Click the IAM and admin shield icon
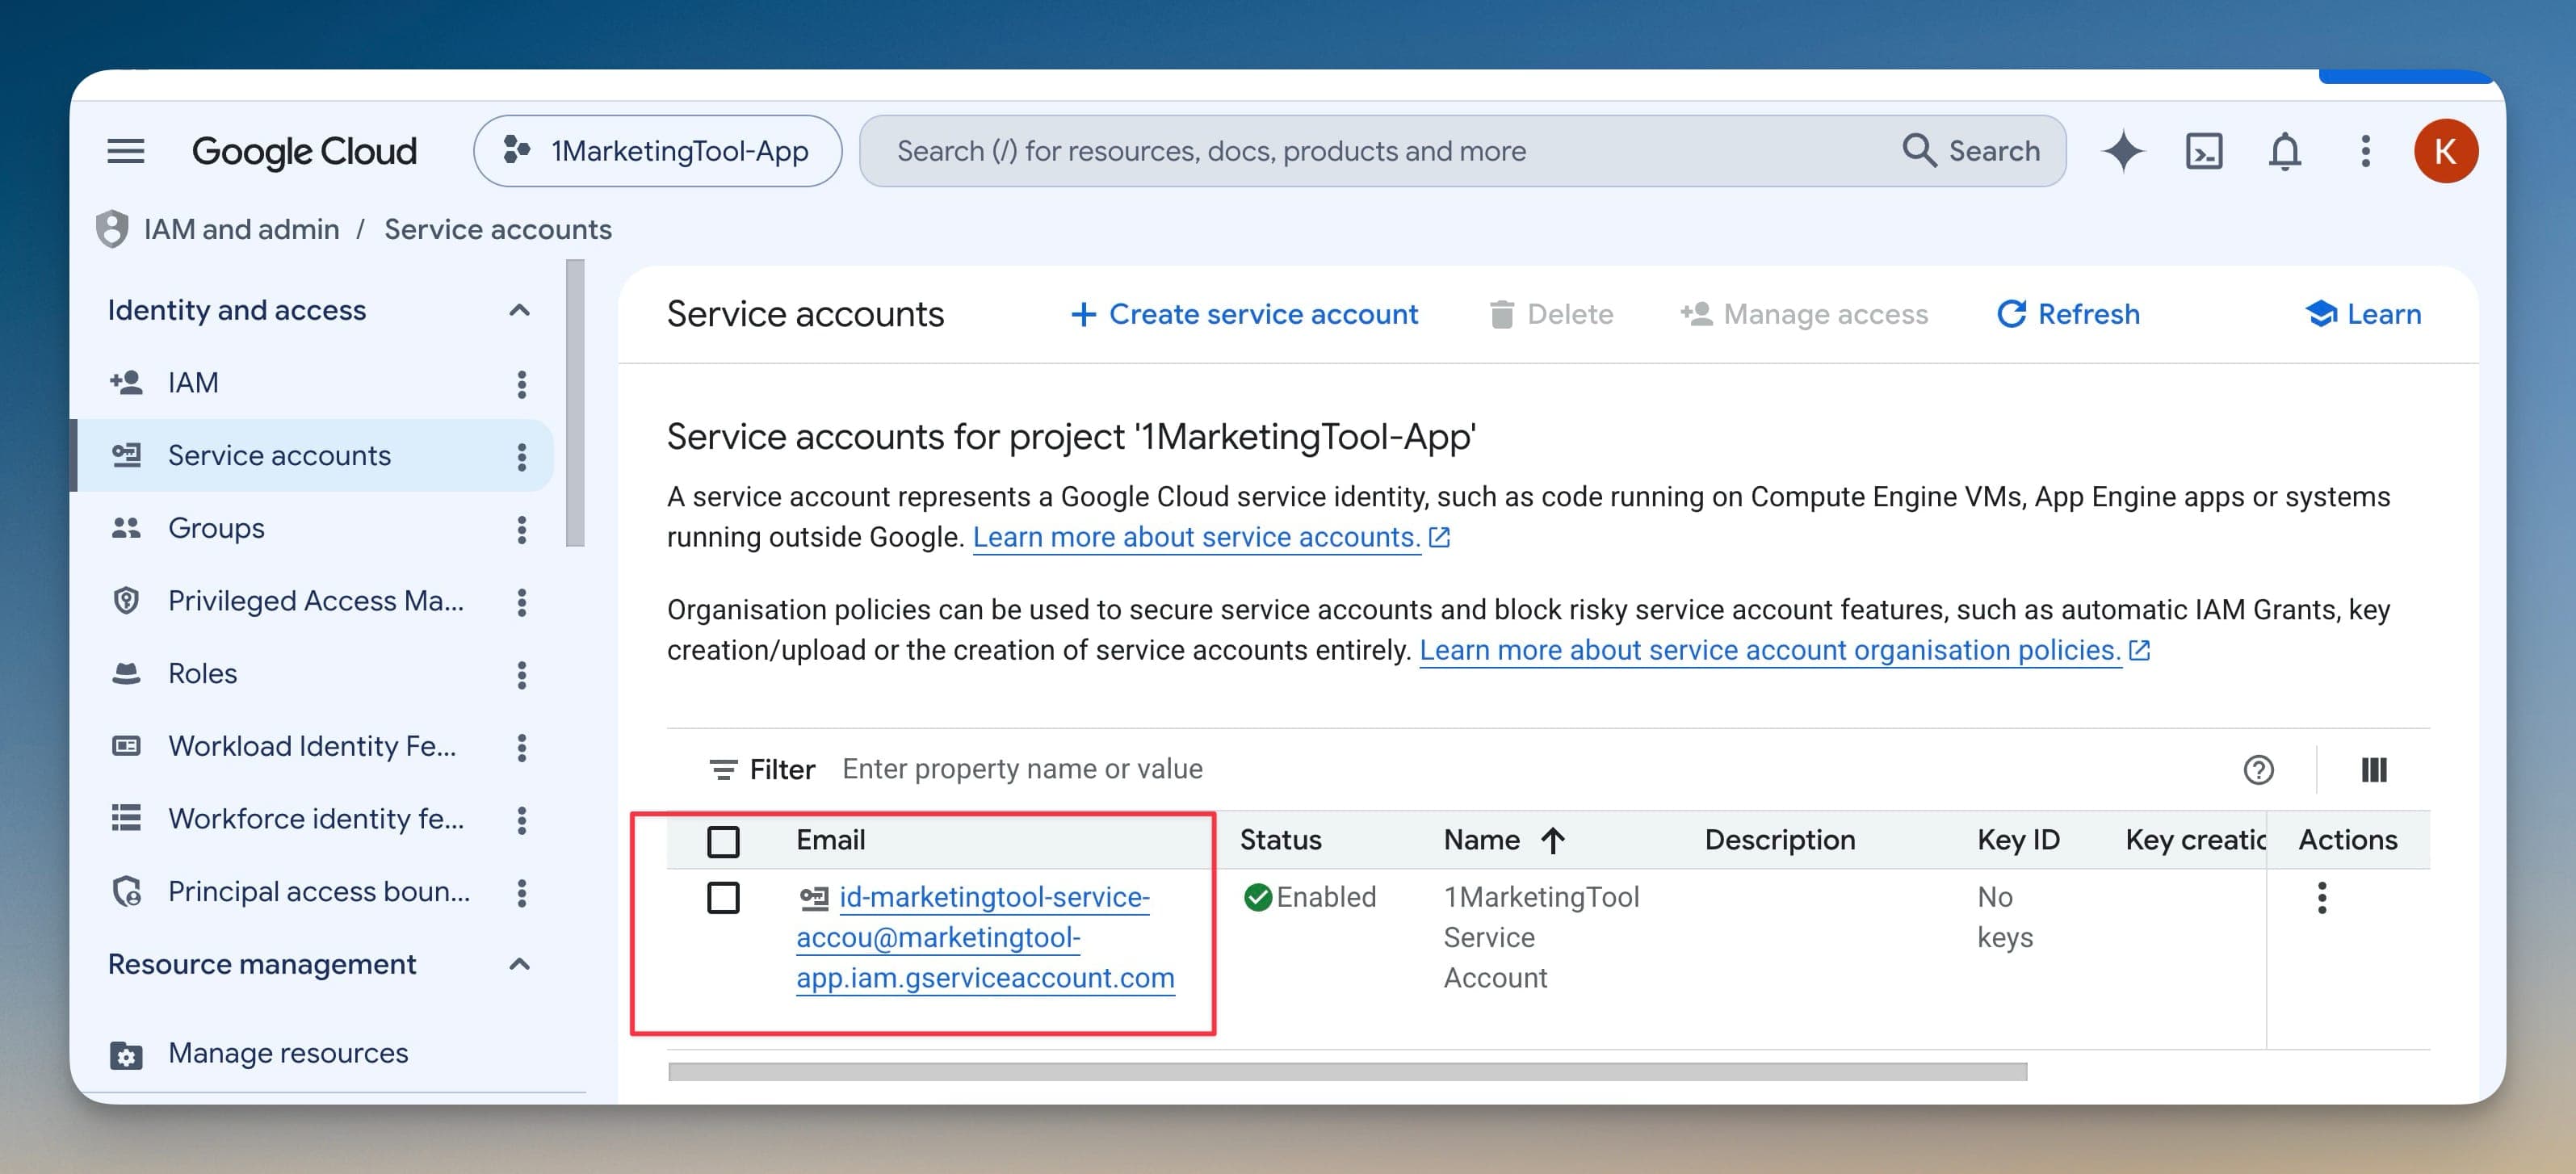The image size is (2576, 1174). coord(112,229)
